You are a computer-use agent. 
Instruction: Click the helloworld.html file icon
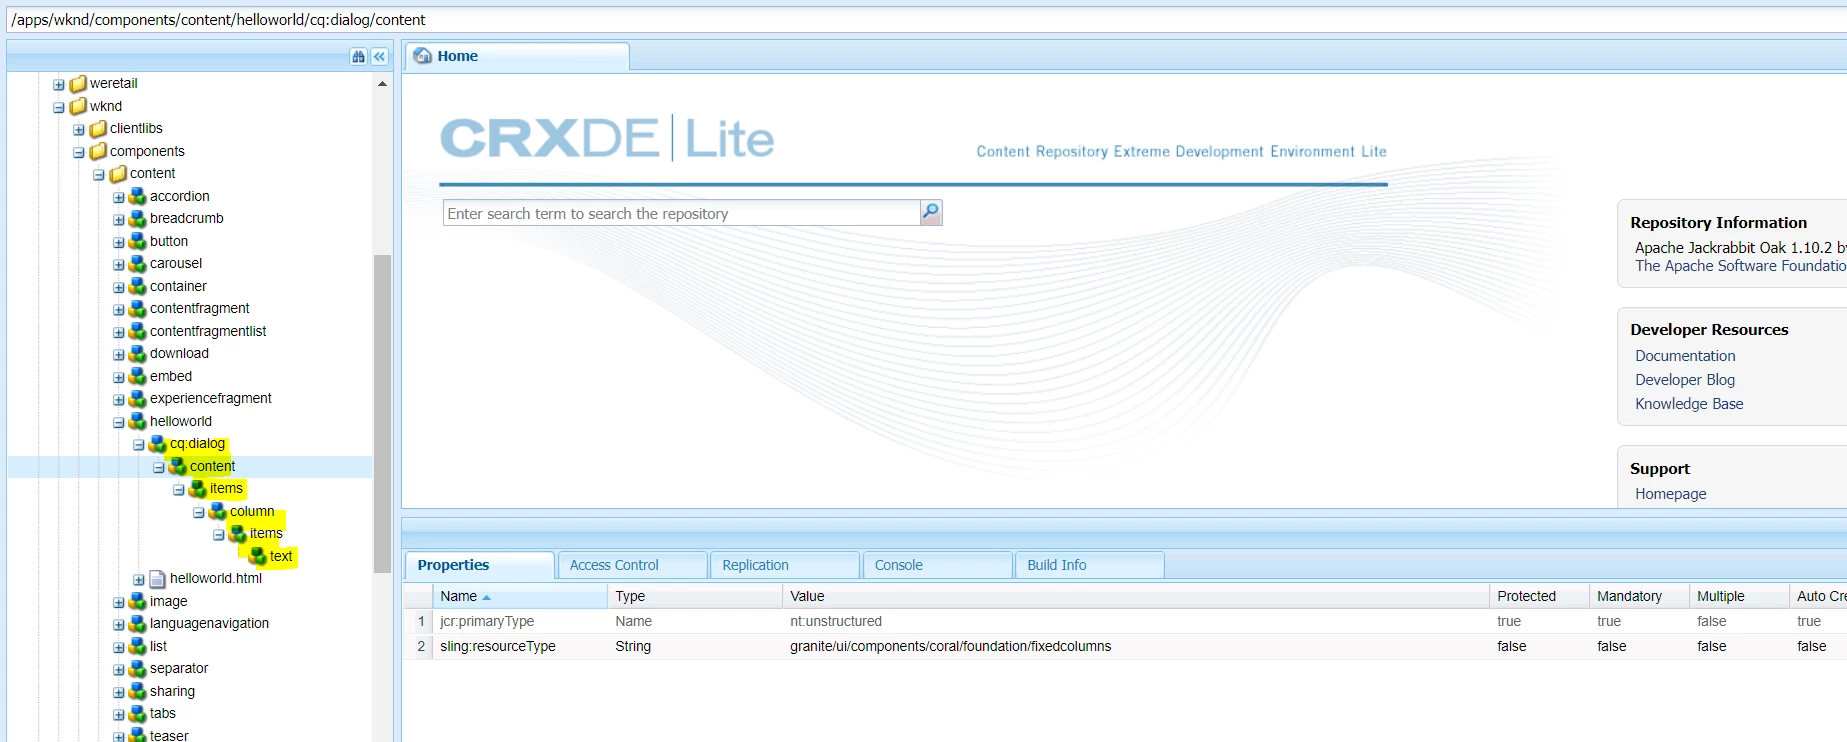point(157,579)
